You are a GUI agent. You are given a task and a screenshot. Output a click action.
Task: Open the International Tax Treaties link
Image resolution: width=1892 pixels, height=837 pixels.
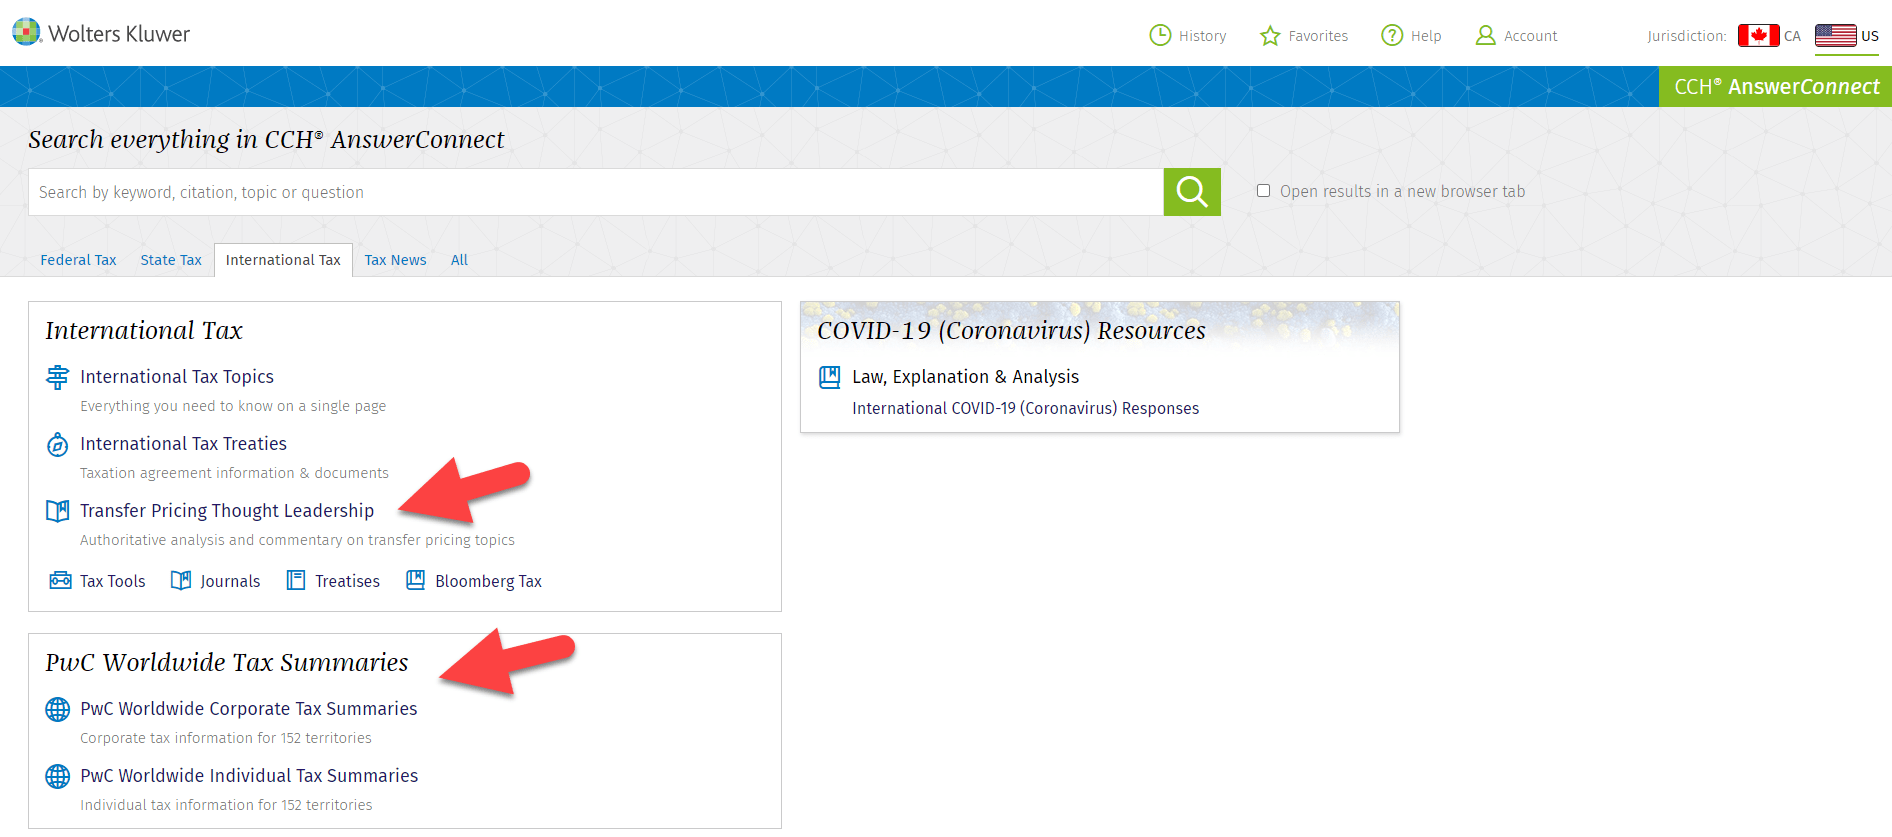[183, 444]
